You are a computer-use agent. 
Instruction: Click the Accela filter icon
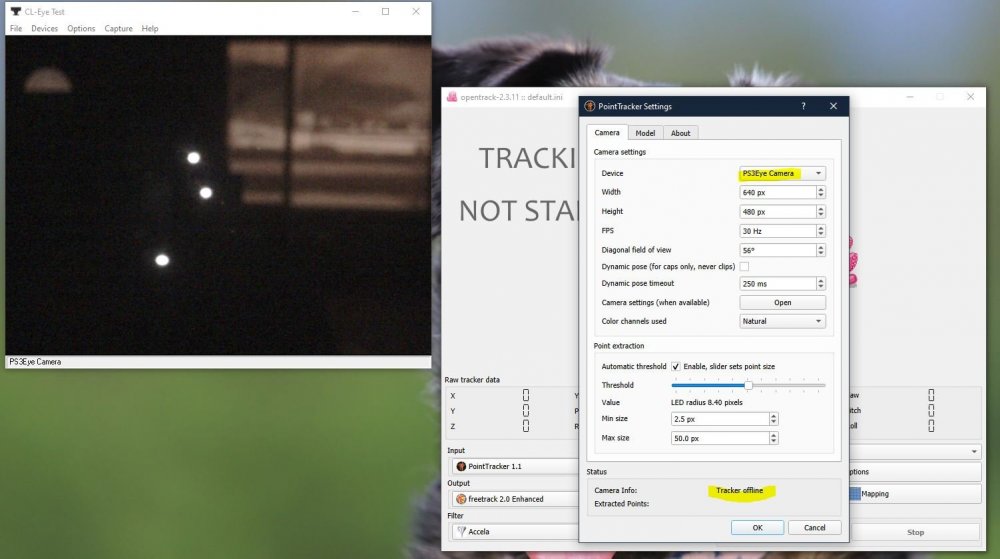click(461, 532)
